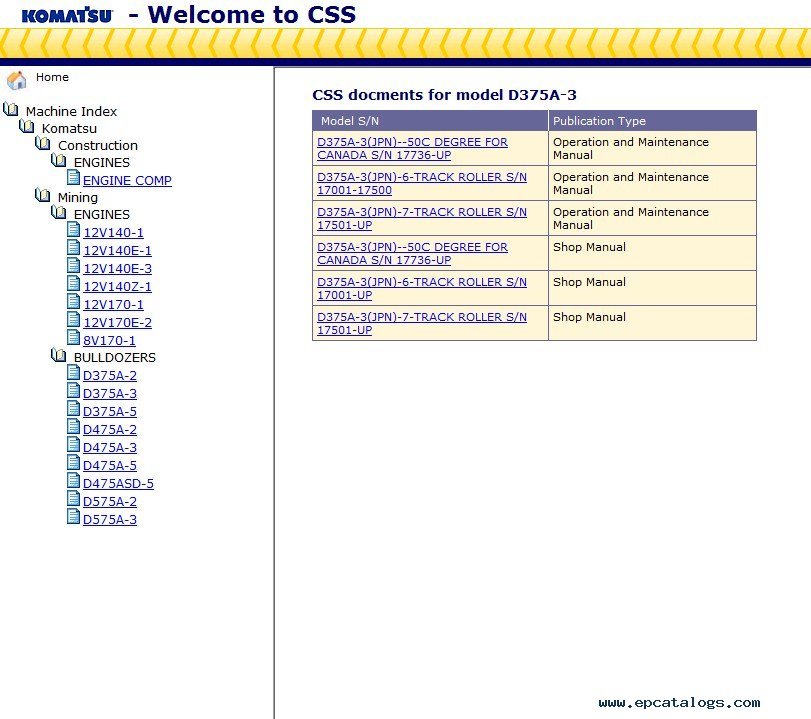Open the ENGINE COMP link

pos(127,181)
